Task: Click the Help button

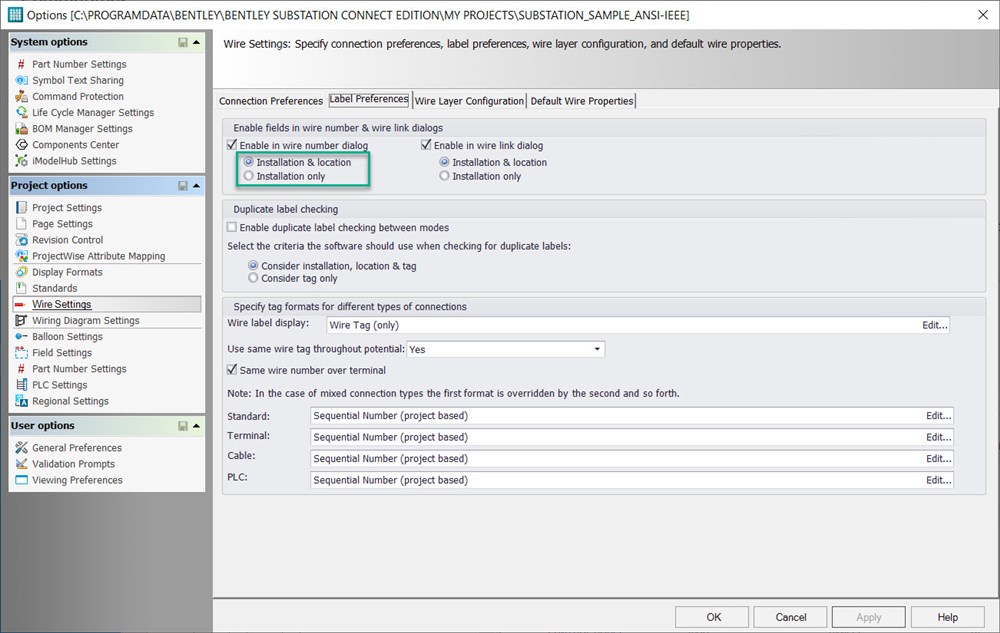Action: click(947, 617)
